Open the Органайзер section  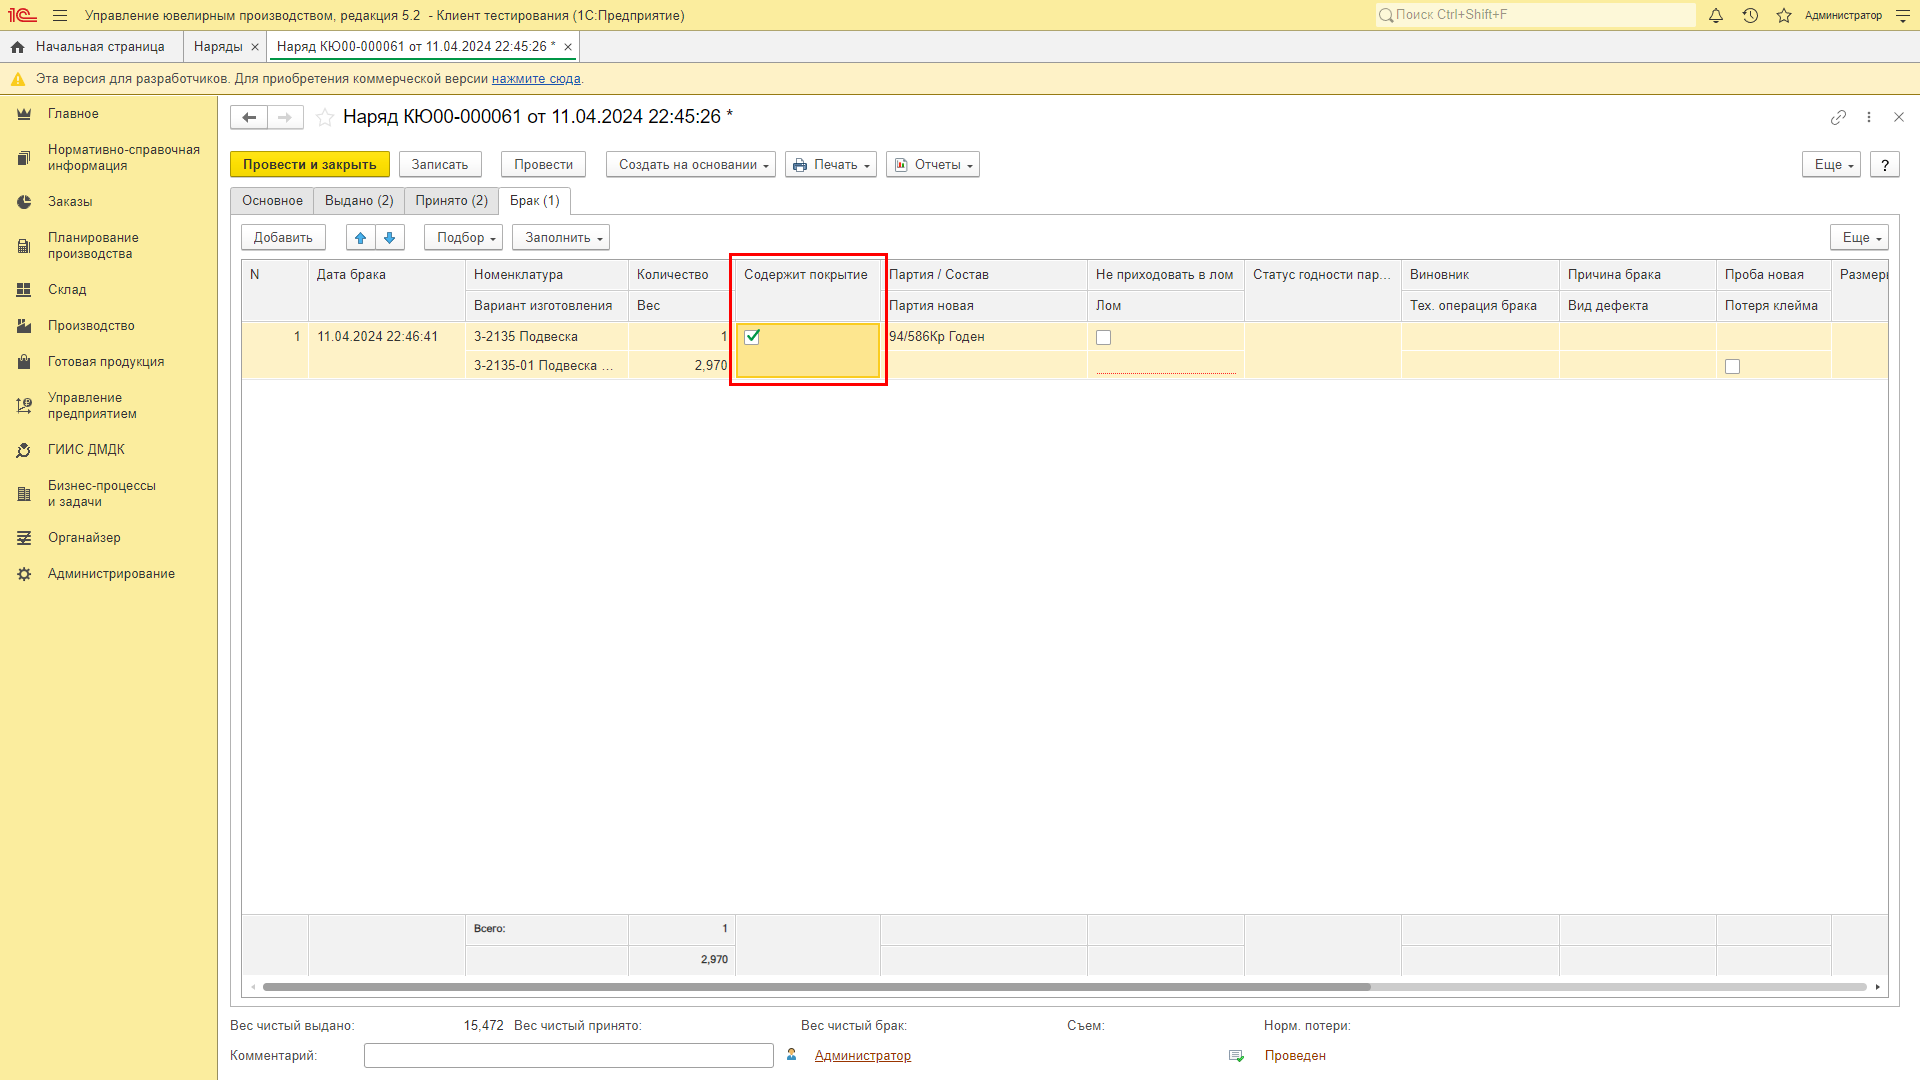click(x=108, y=538)
